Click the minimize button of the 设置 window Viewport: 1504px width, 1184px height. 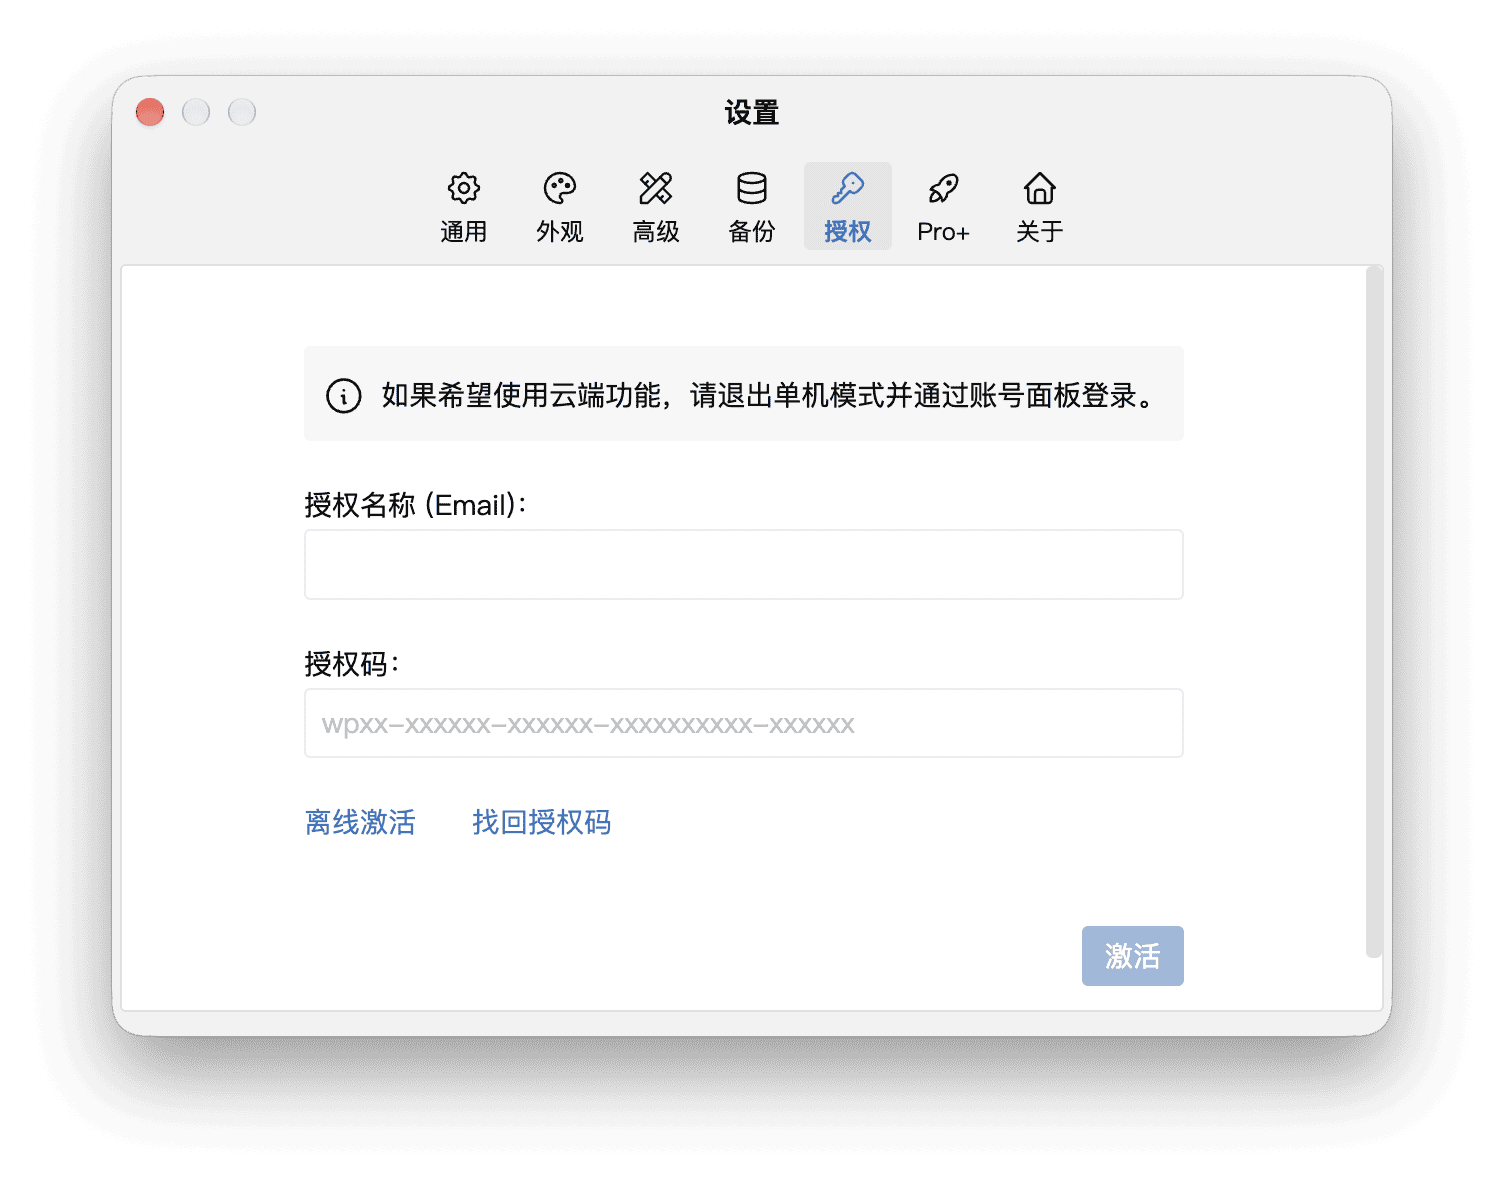click(196, 112)
